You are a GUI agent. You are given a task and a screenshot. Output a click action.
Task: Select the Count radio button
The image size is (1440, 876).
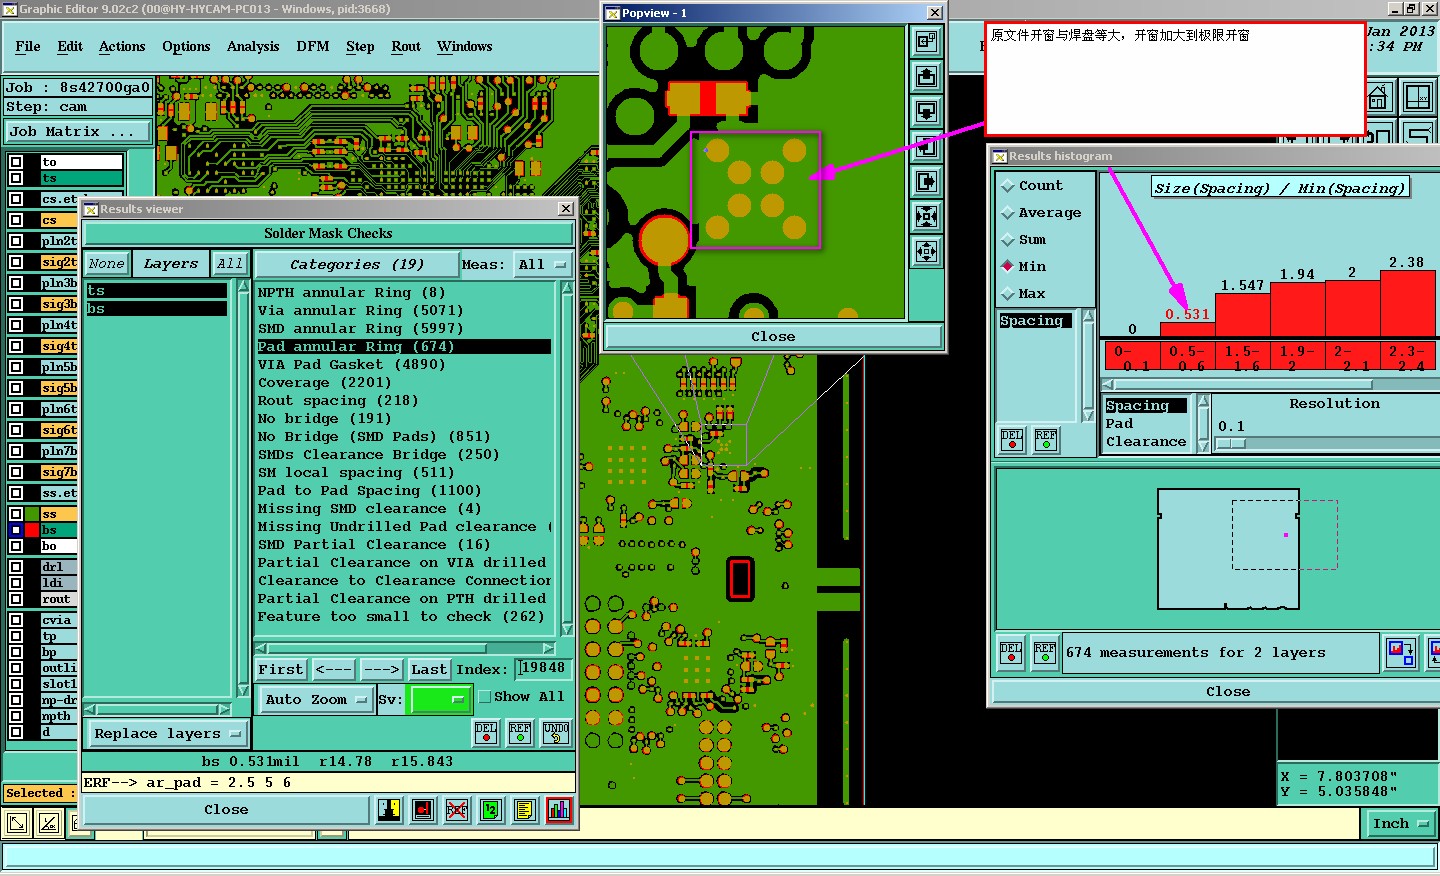[1008, 186]
